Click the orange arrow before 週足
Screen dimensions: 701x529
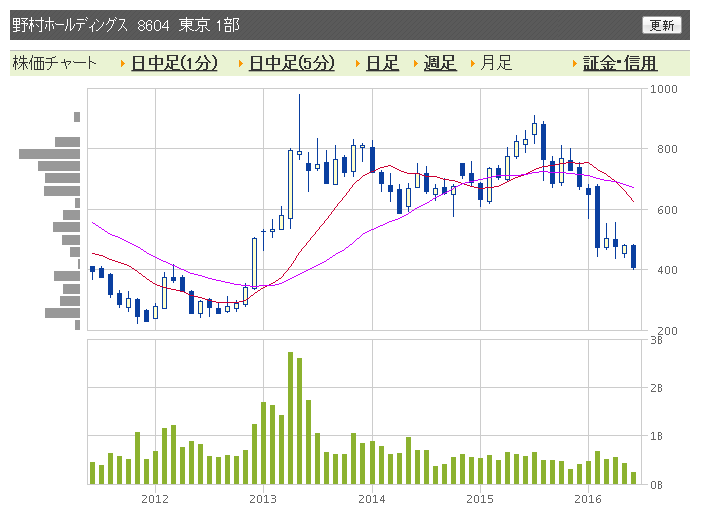[416, 63]
